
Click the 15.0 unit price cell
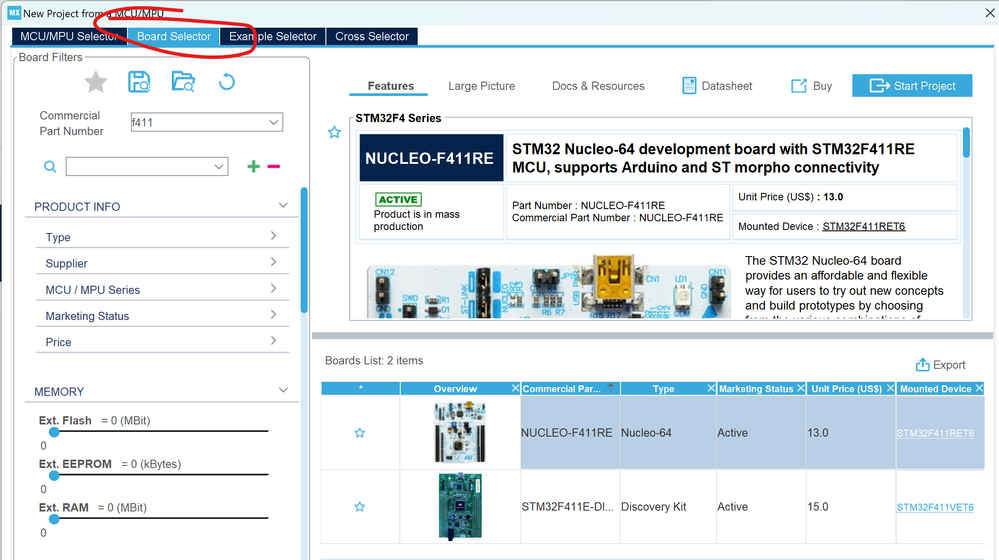(x=851, y=507)
